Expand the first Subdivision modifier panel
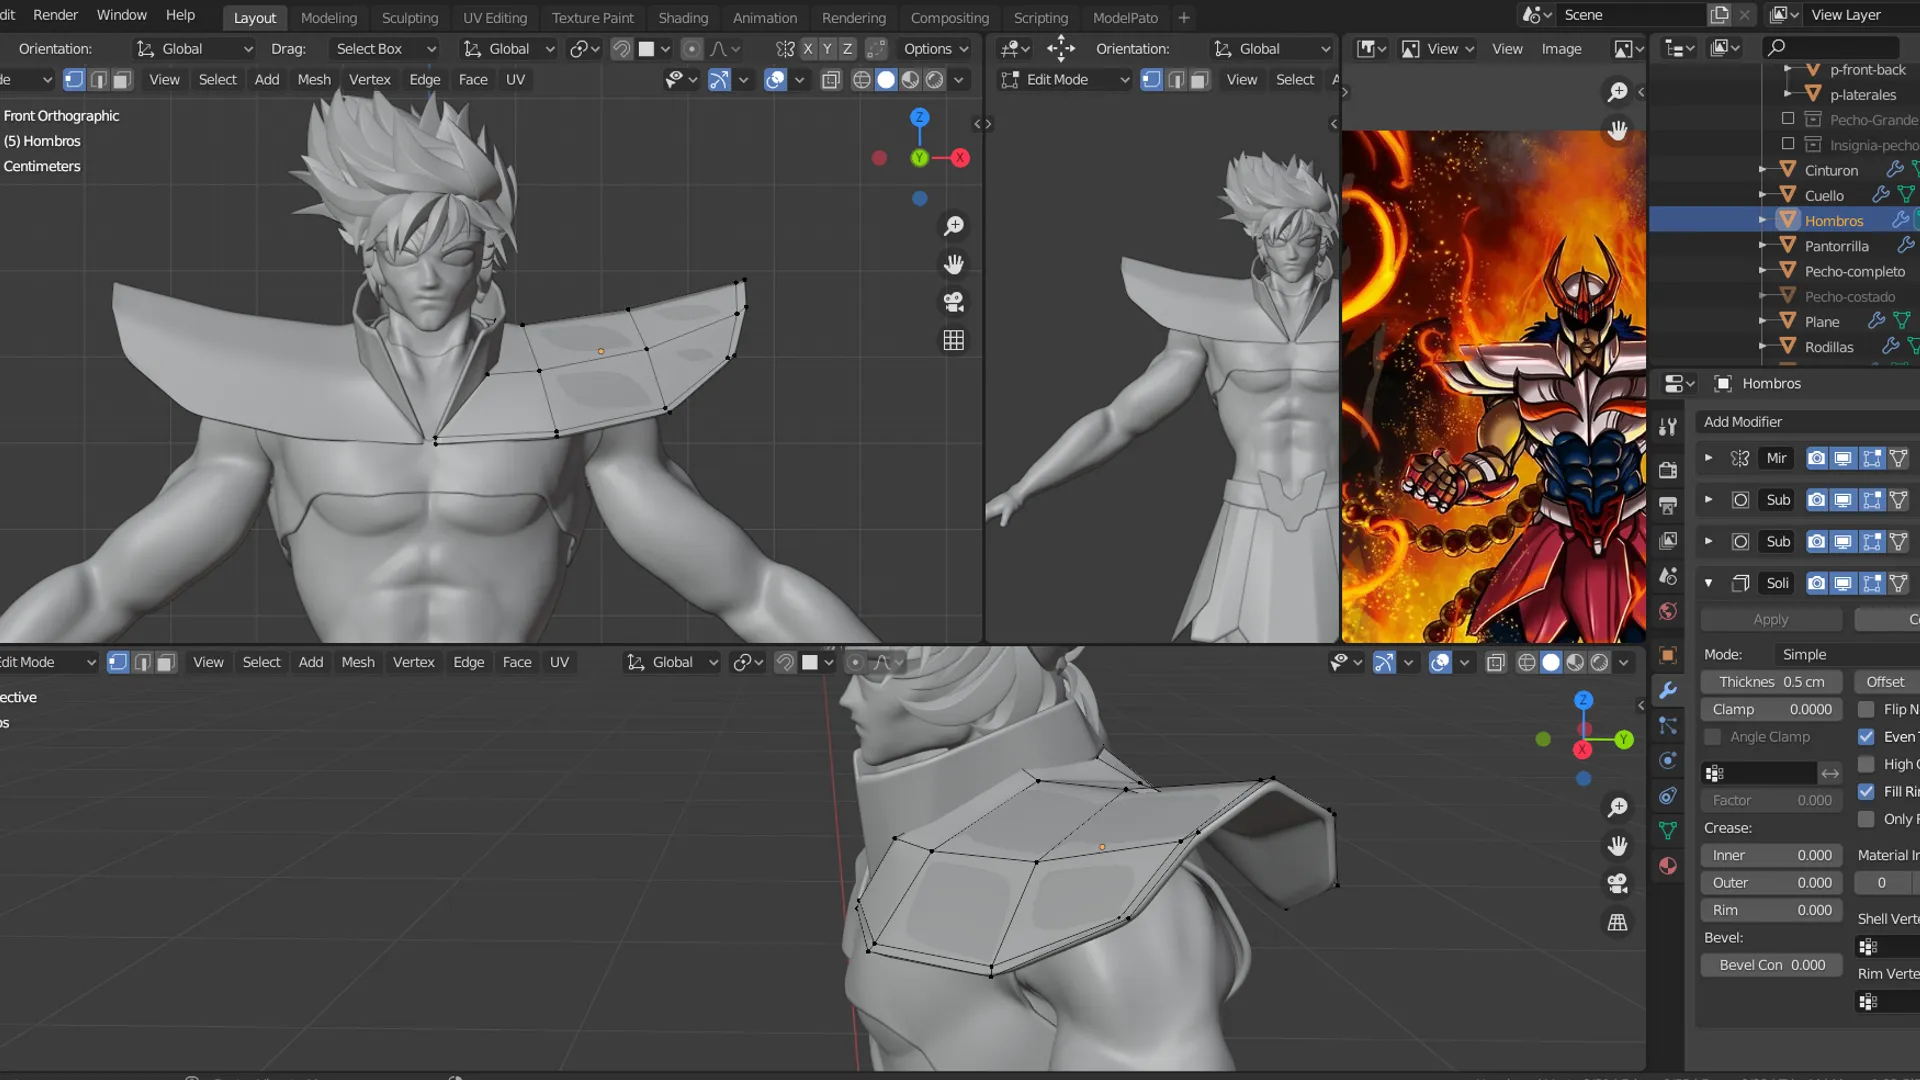The height and width of the screenshot is (1080, 1920). [1708, 500]
